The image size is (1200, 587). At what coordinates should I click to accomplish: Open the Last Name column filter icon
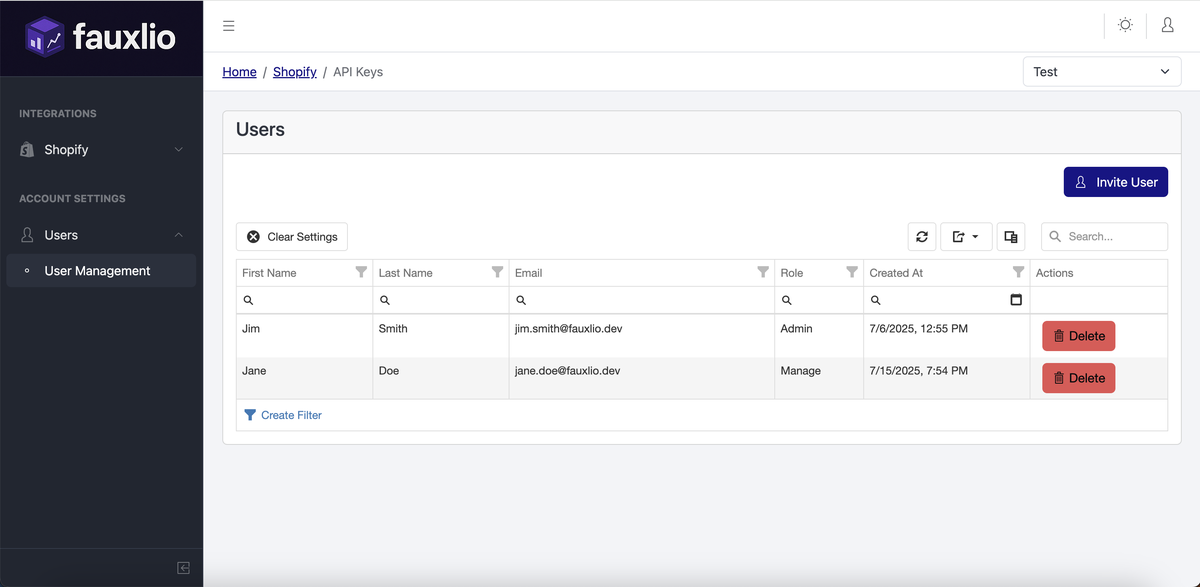tap(497, 272)
